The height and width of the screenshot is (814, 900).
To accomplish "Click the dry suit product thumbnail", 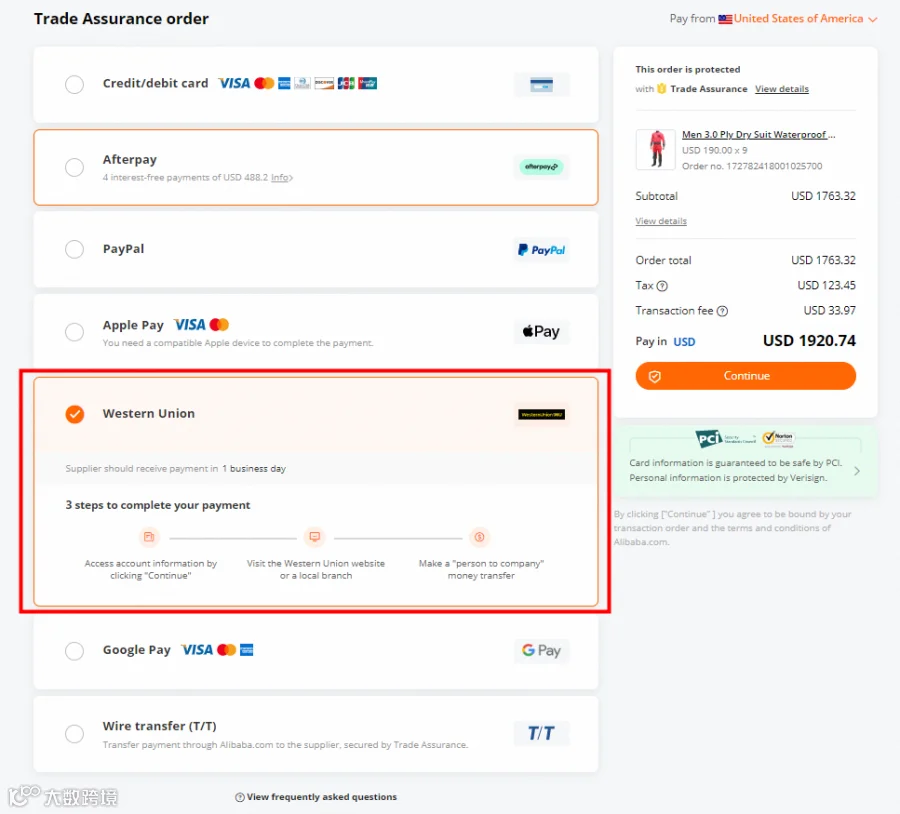I will (x=655, y=149).
